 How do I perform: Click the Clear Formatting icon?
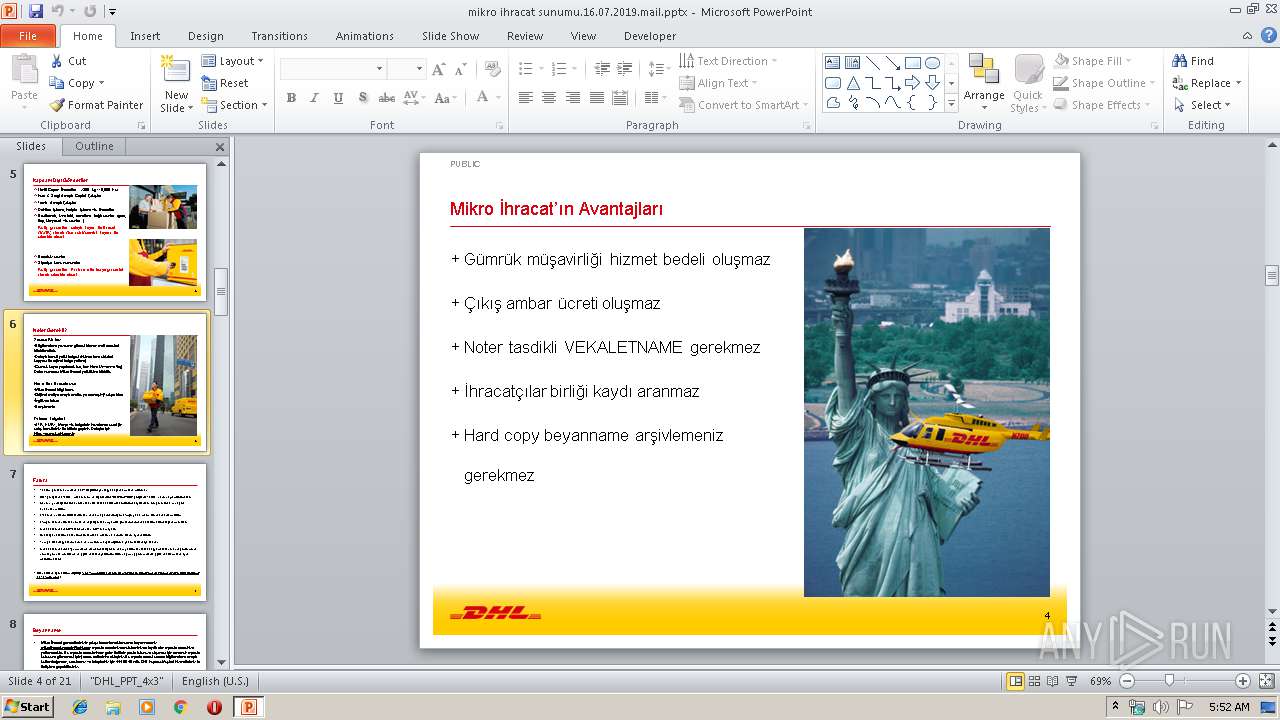click(492, 69)
